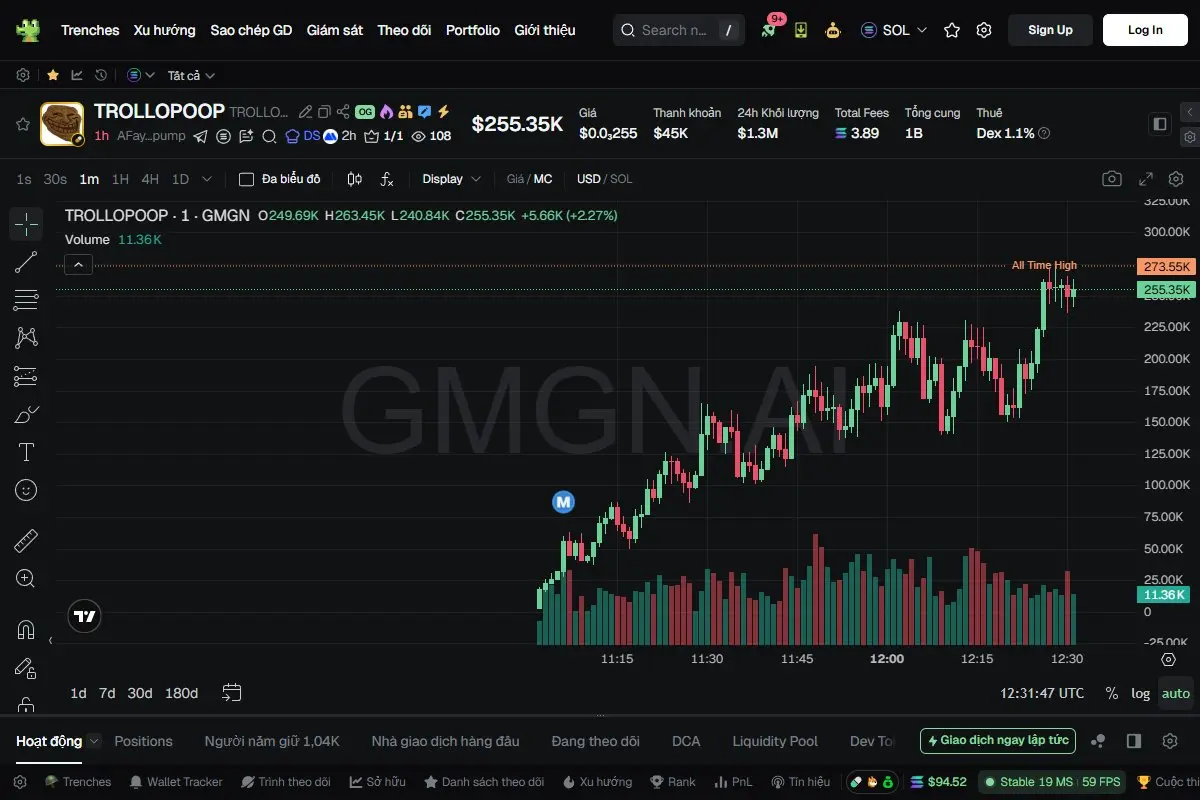Open the Trenches menu
Image resolution: width=1200 pixels, height=800 pixels.
pos(90,30)
